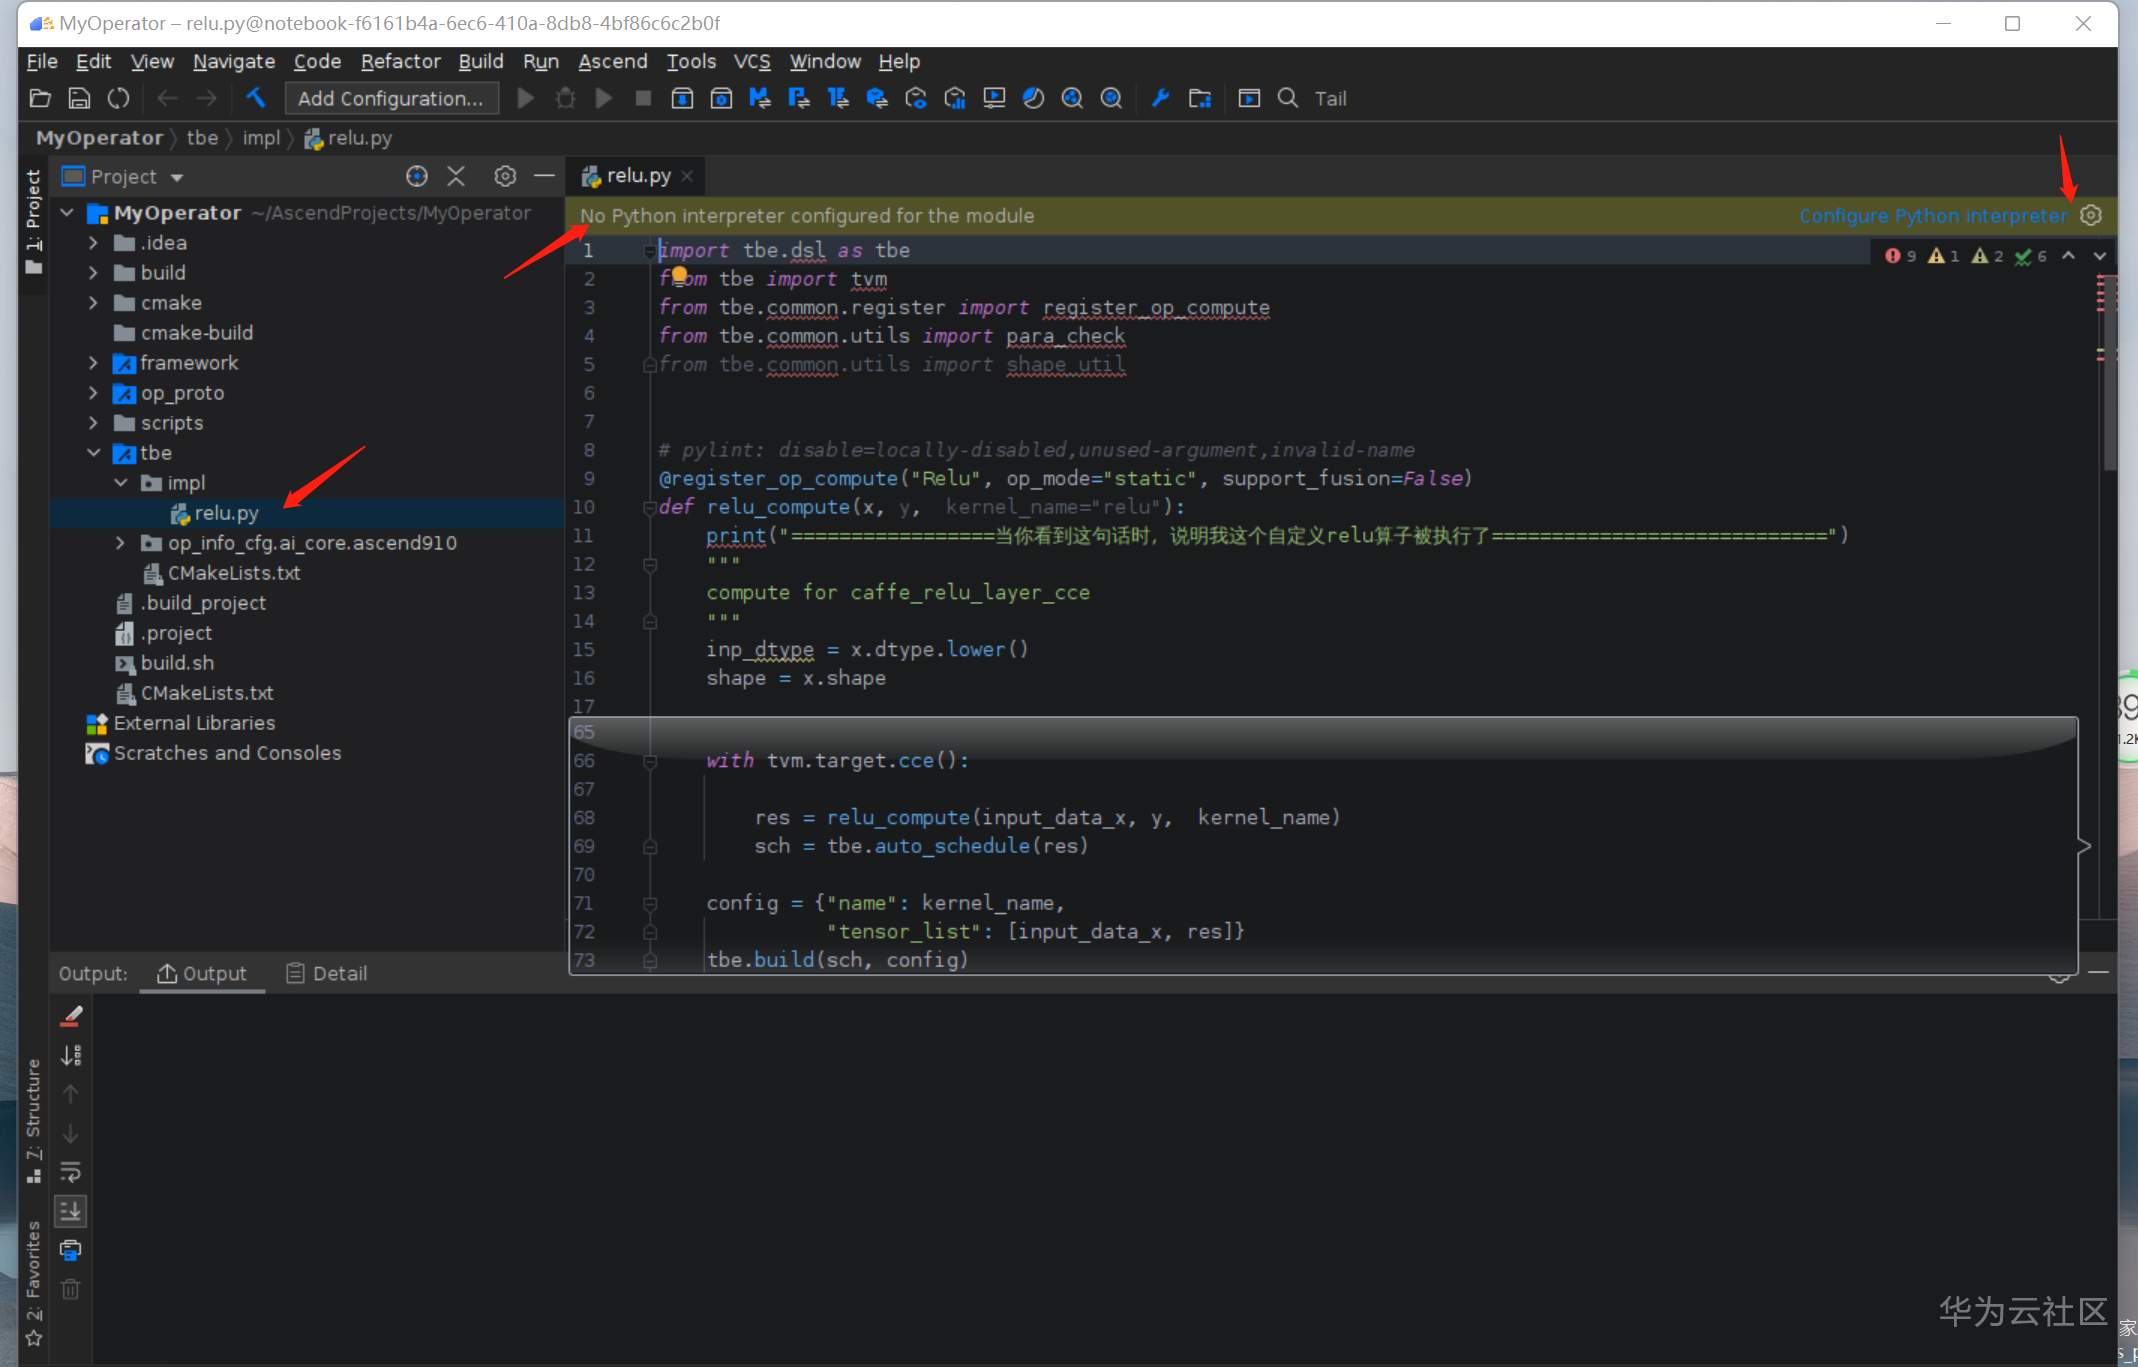2138x1367 pixels.
Task: Expand the framework folder in project tree
Action: (x=93, y=363)
